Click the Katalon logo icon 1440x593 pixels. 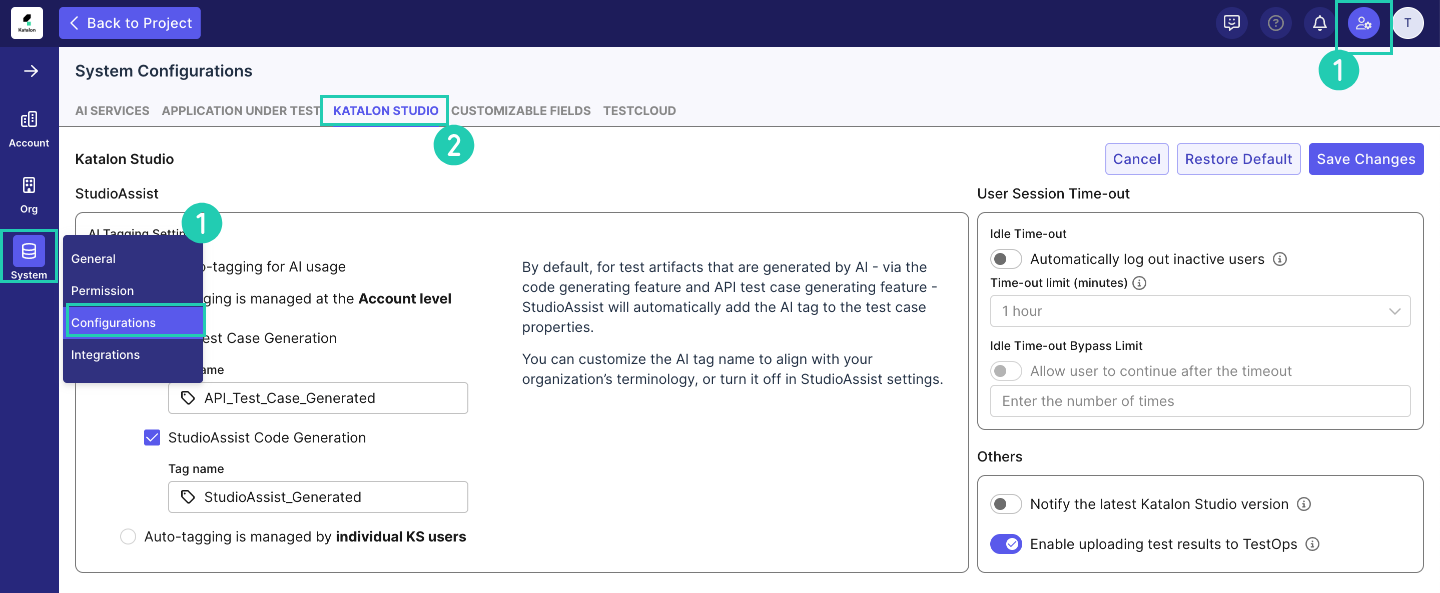tap(27, 23)
